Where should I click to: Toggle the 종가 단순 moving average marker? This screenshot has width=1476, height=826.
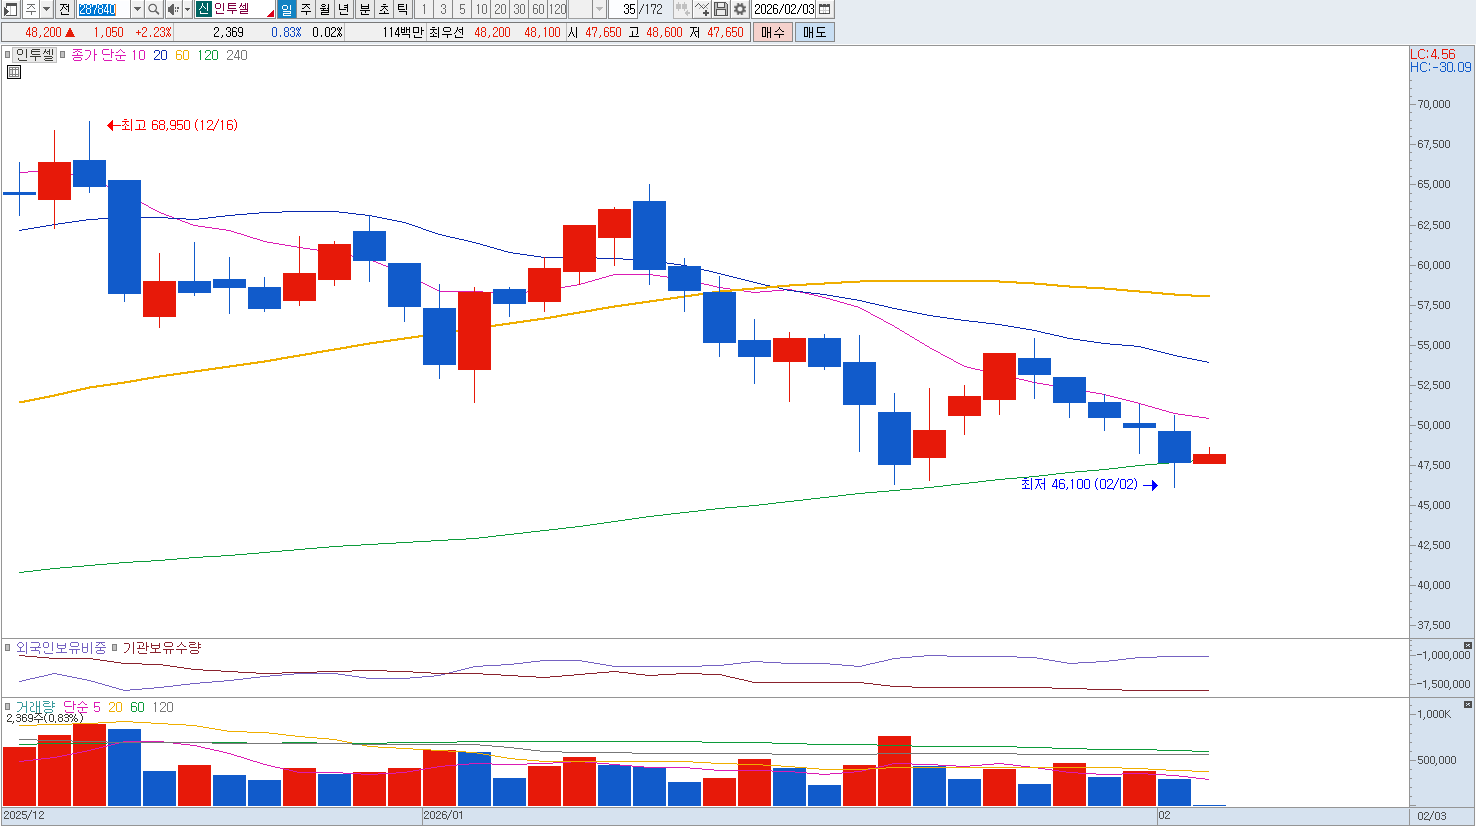click(x=63, y=55)
